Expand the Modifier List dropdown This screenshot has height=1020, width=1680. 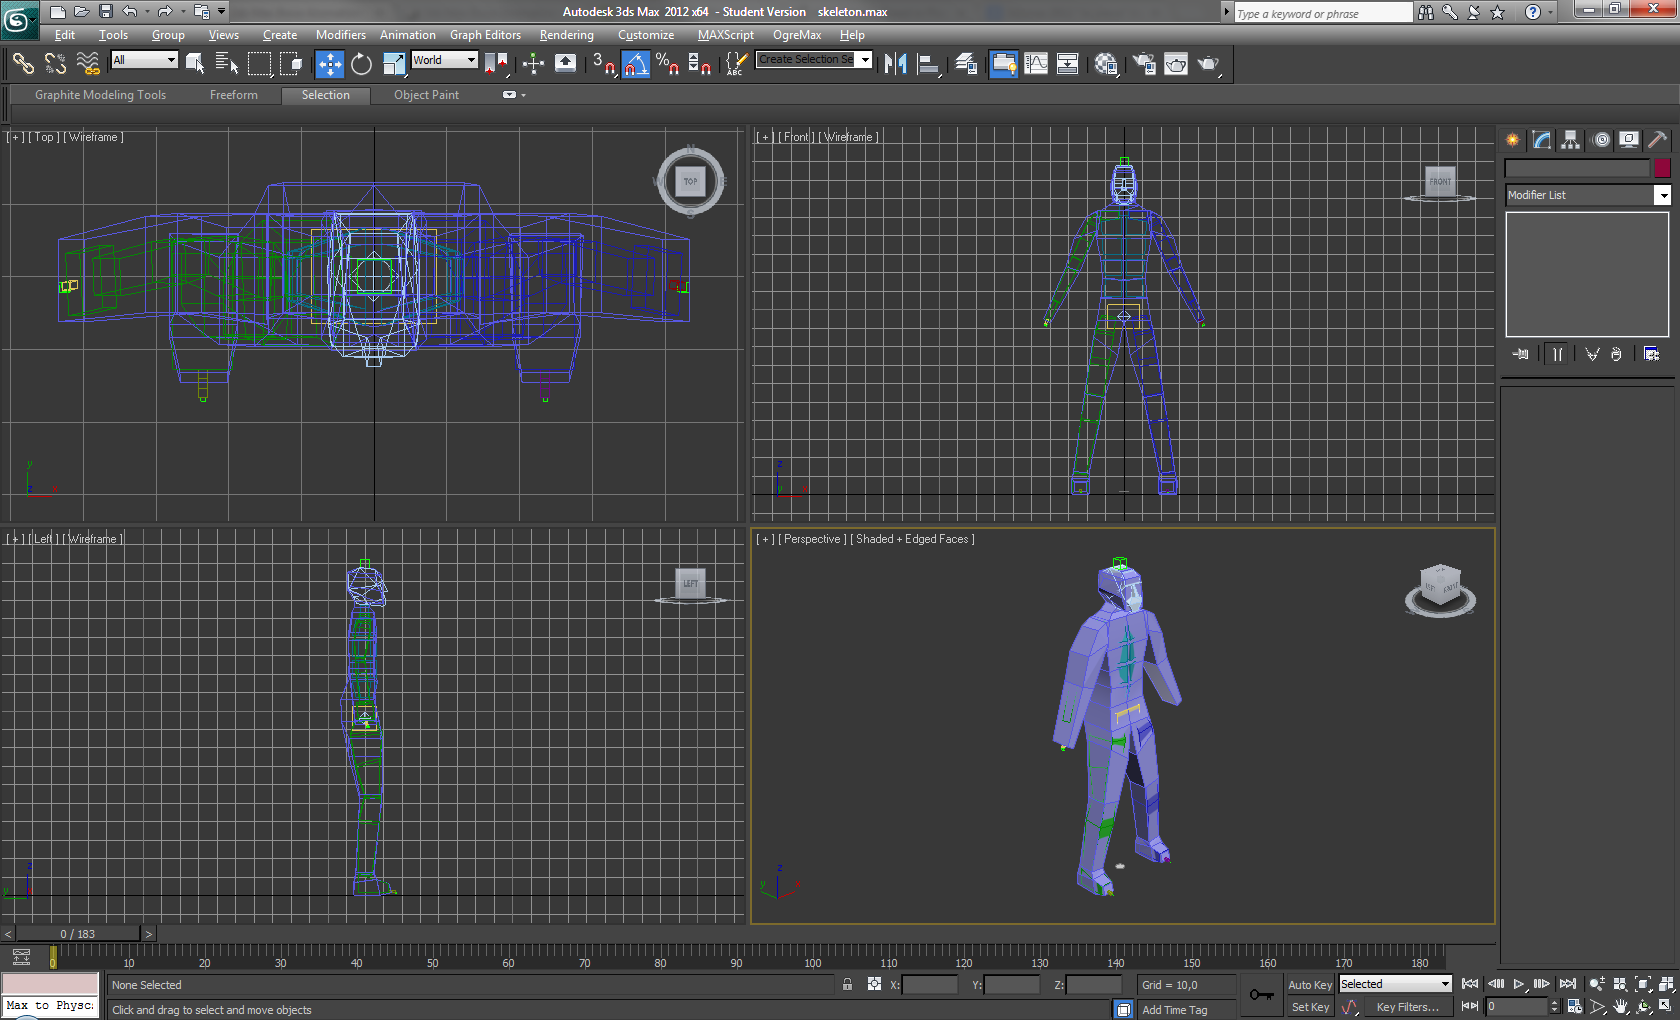coord(1662,195)
